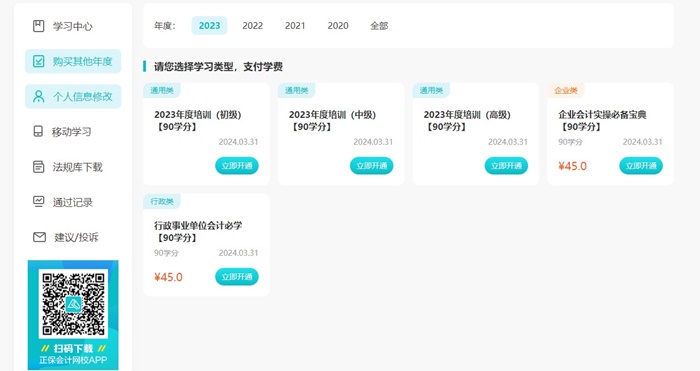
Task: Click the 2023年度培训 (中级) course title
Action: [333, 121]
